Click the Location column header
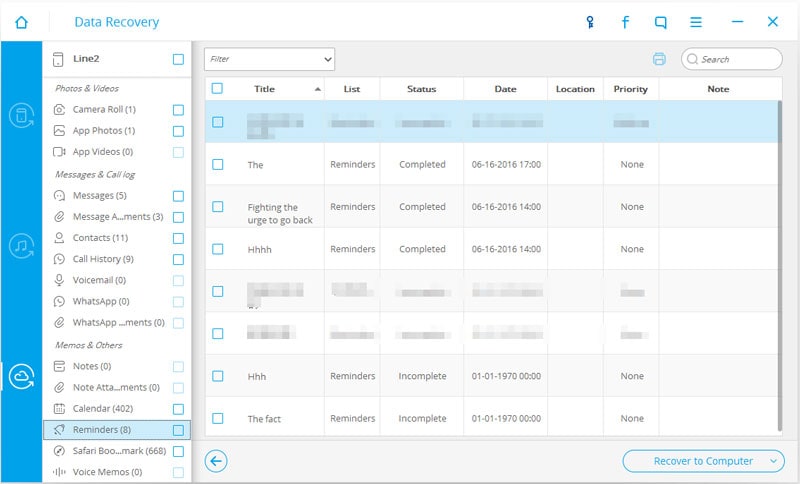The image size is (800, 484). point(575,89)
